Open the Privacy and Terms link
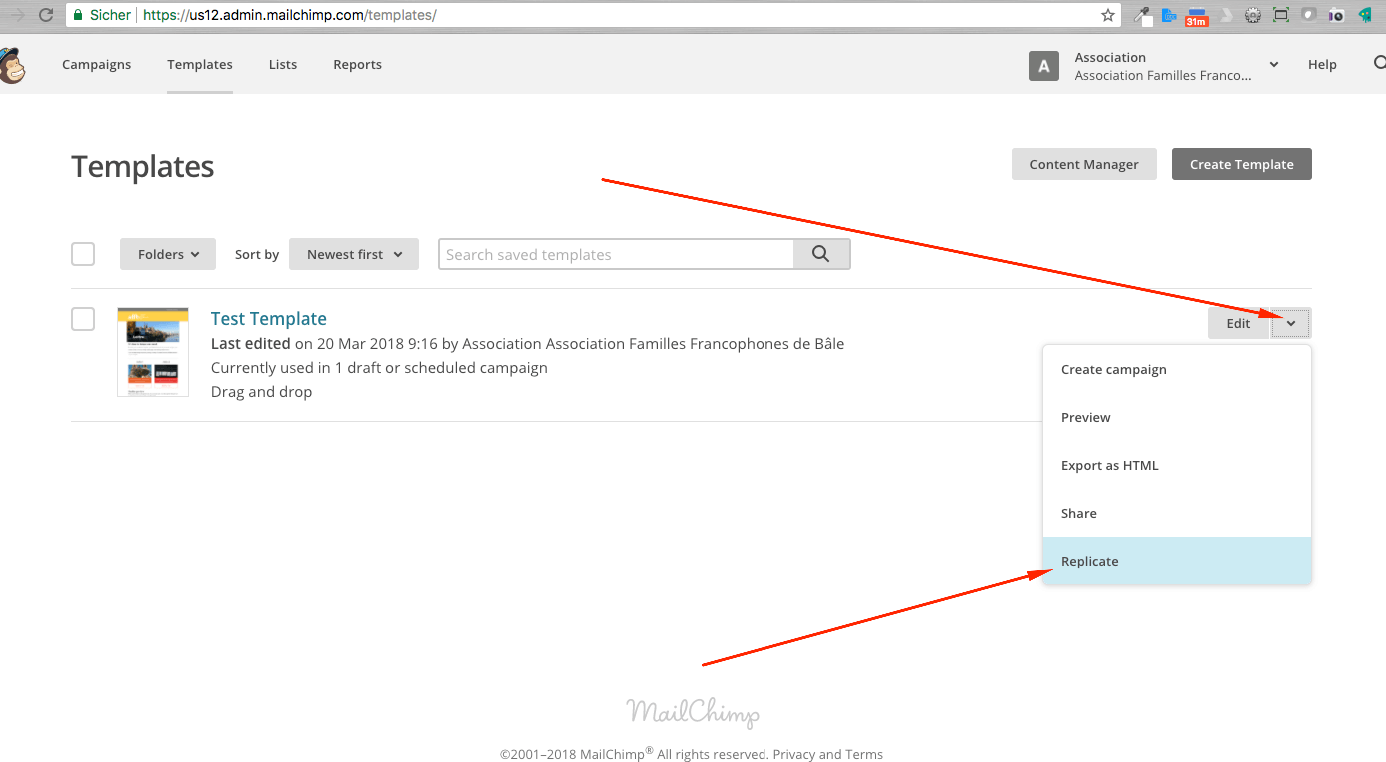 828,754
